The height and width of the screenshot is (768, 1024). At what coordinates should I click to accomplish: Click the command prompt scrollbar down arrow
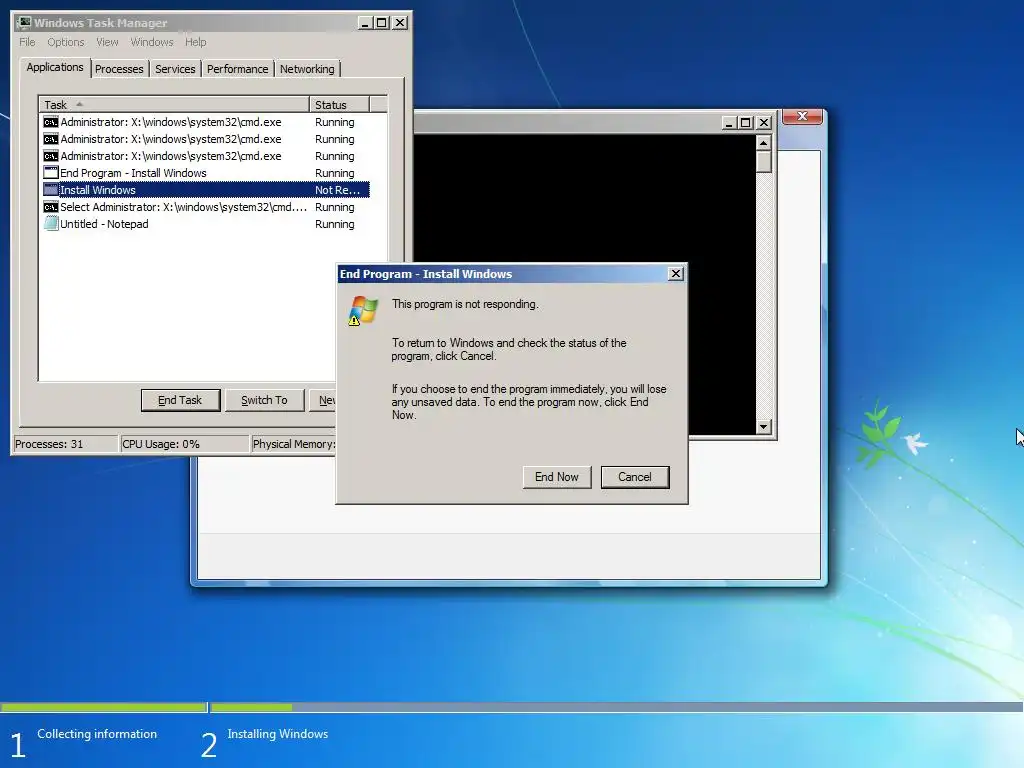[x=763, y=427]
